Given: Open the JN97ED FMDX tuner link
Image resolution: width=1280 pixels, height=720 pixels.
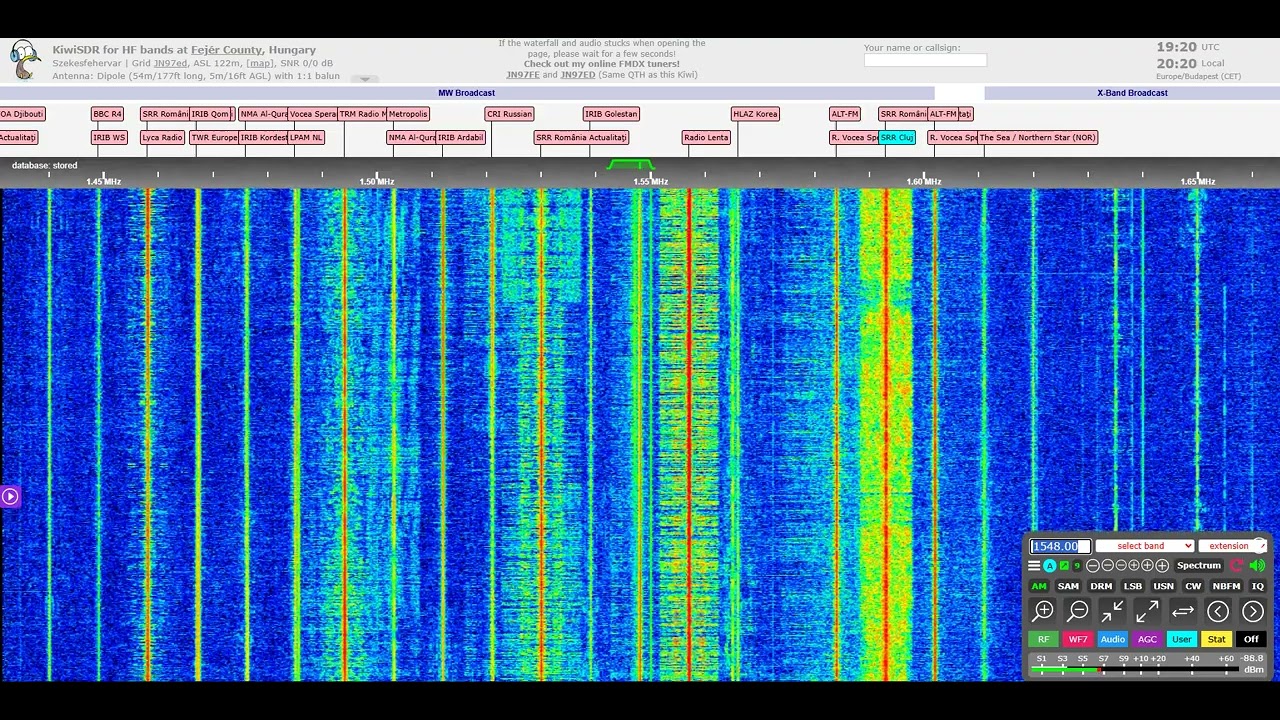Looking at the screenshot, I should [x=578, y=75].
